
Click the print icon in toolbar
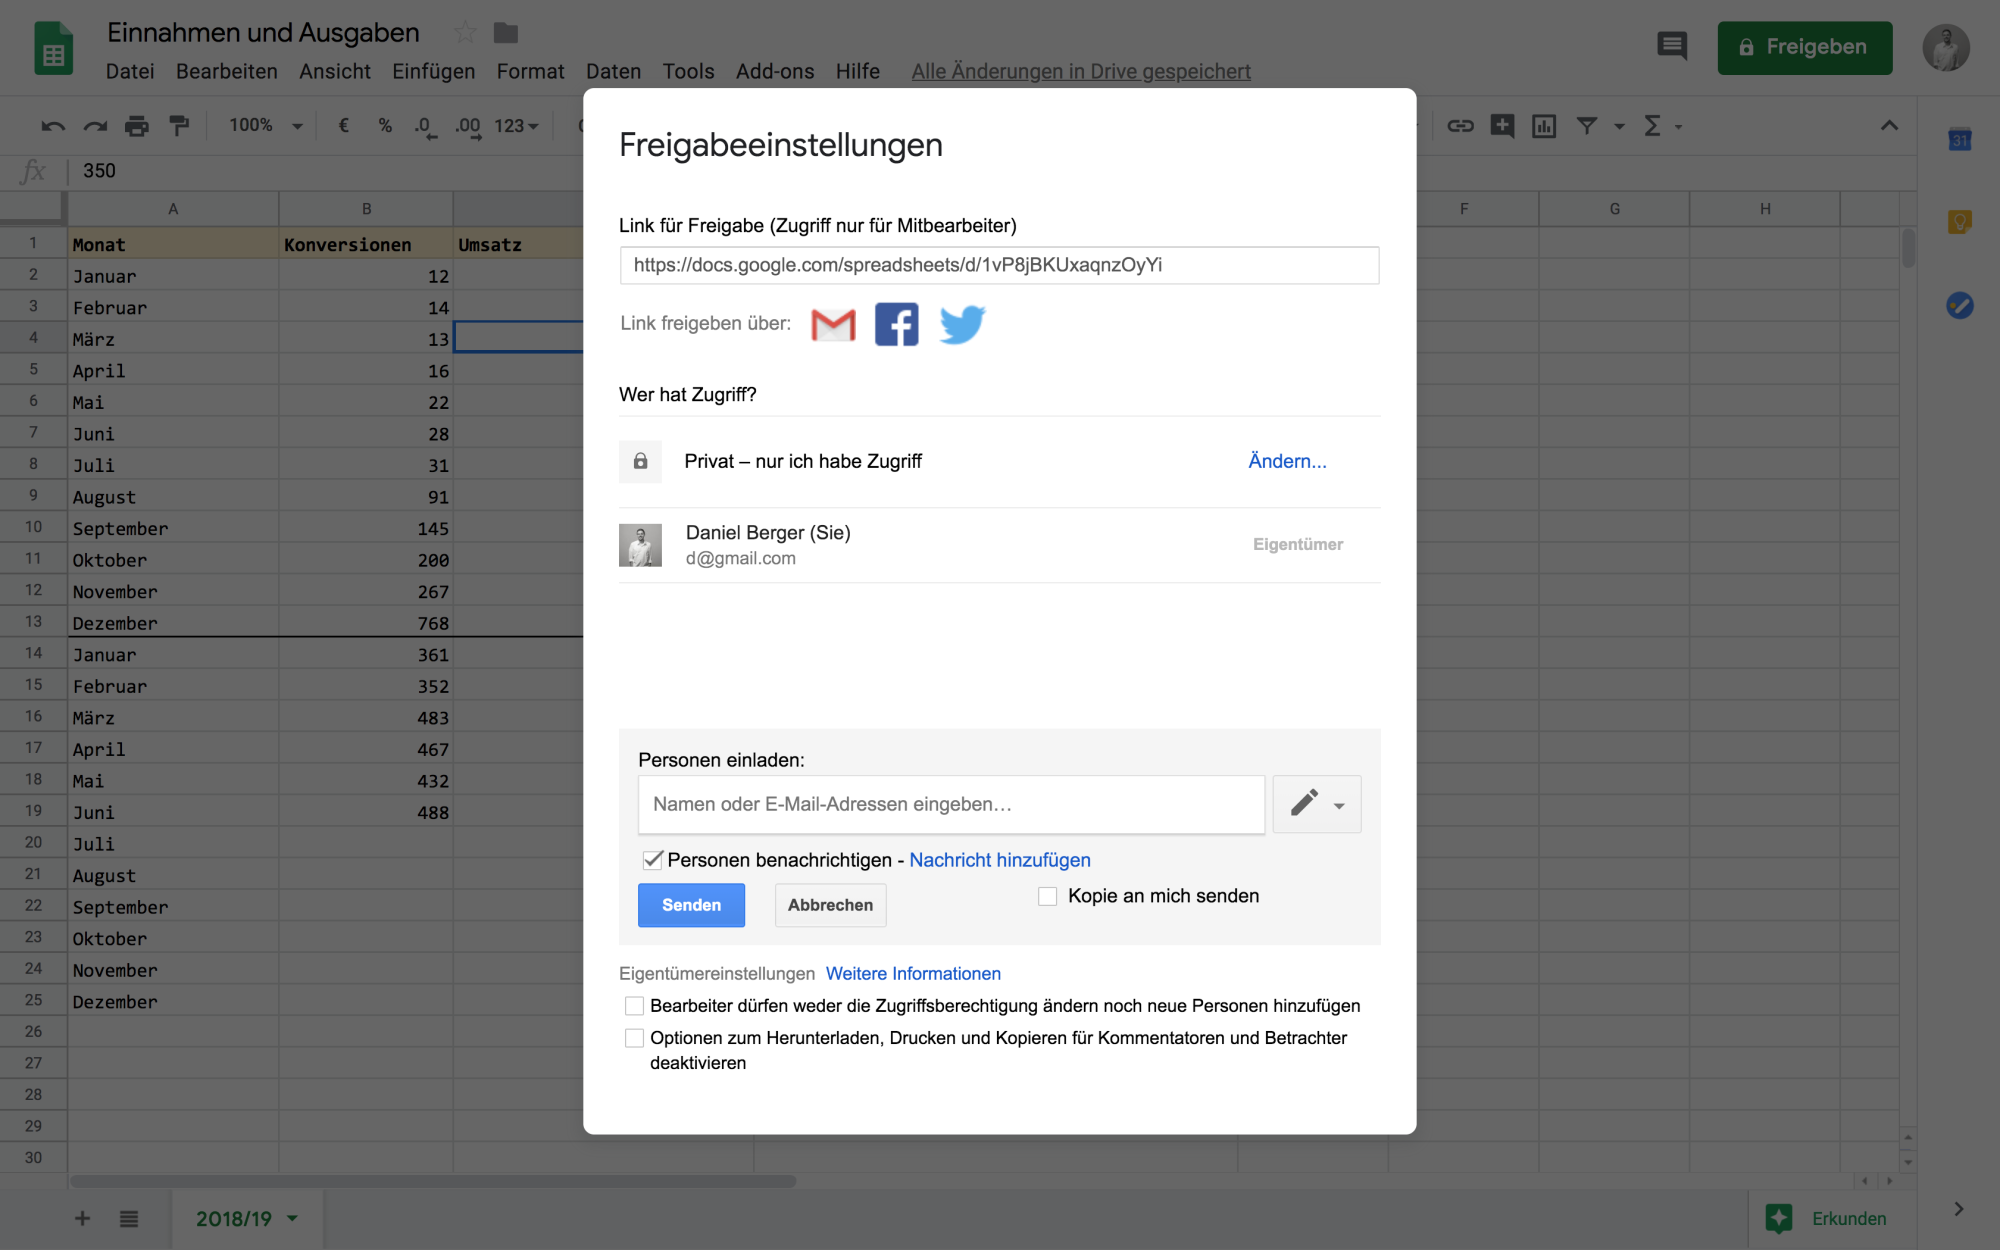click(x=137, y=126)
